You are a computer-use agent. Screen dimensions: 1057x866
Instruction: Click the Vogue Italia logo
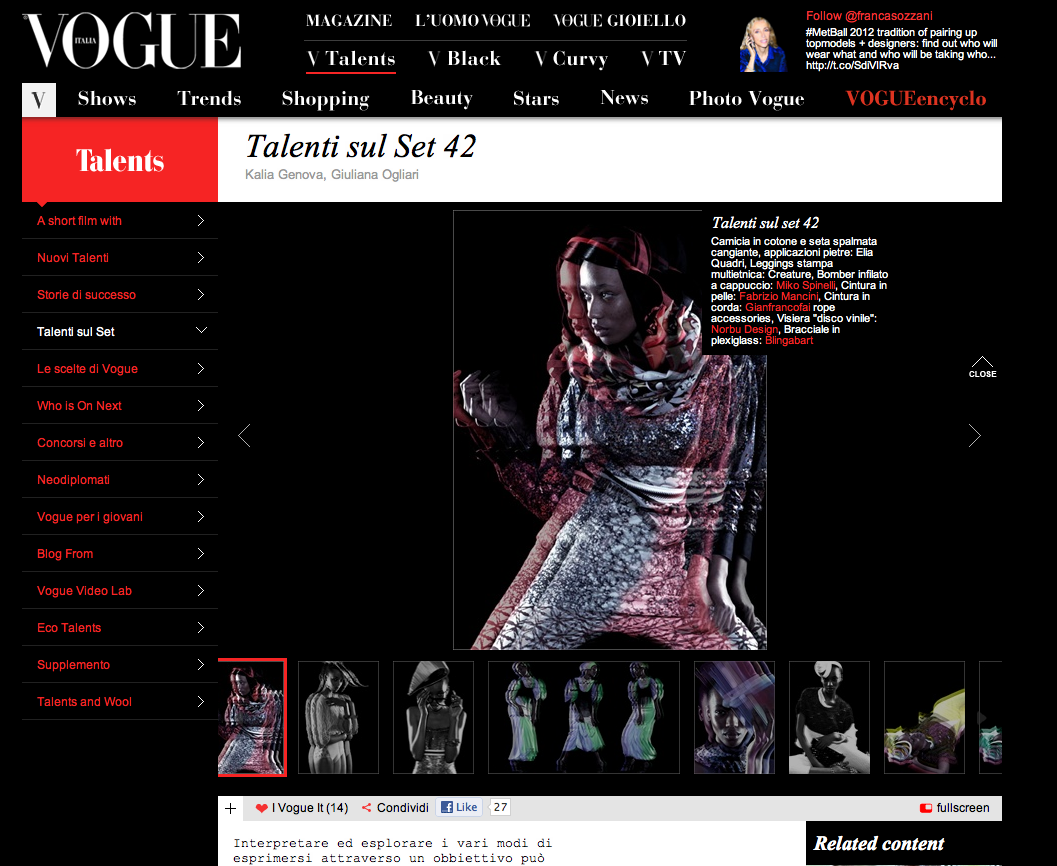pos(132,41)
